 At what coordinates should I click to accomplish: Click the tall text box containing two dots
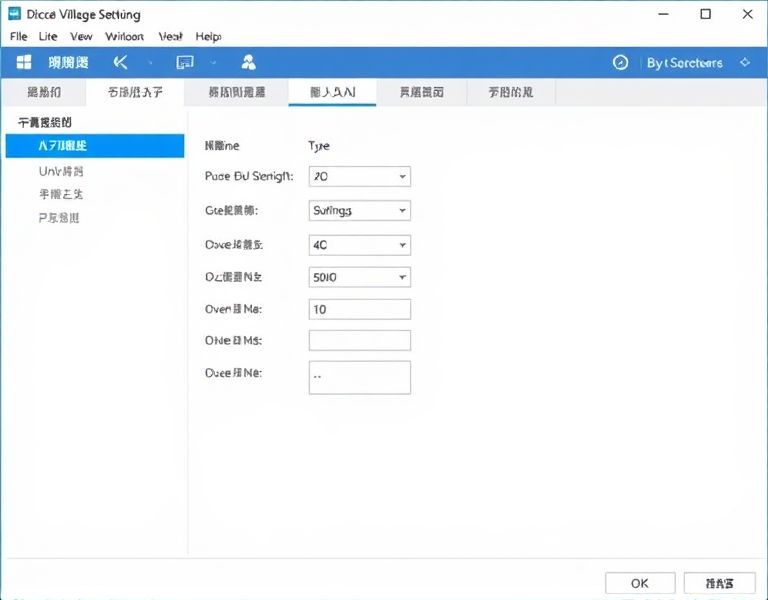[x=360, y=378]
